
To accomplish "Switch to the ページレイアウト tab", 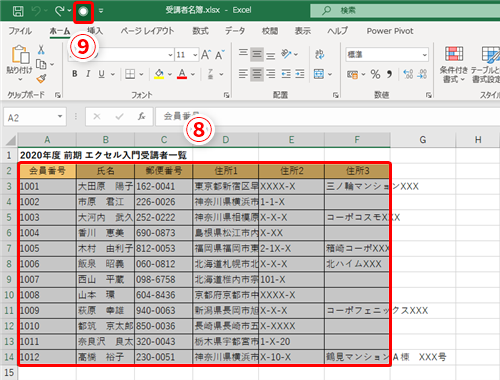I will [x=147, y=31].
